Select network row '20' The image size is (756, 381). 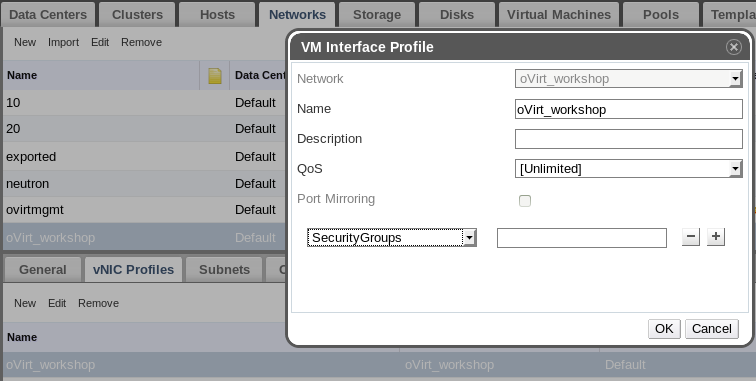pos(145,129)
